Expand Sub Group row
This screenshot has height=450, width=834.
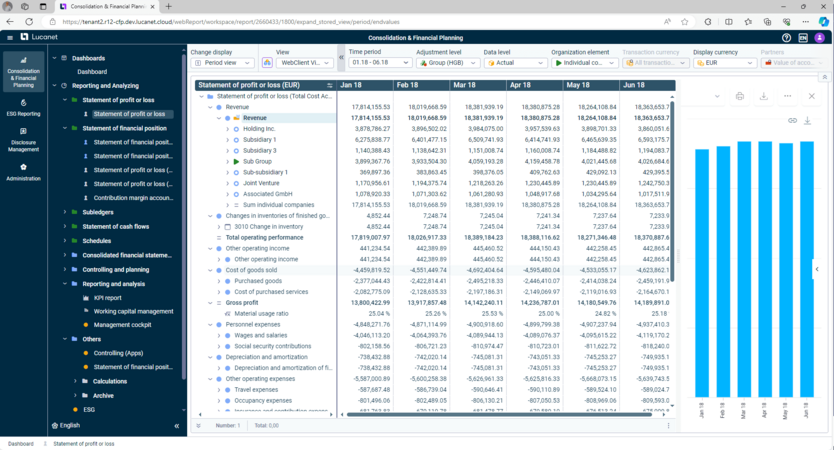[228, 162]
